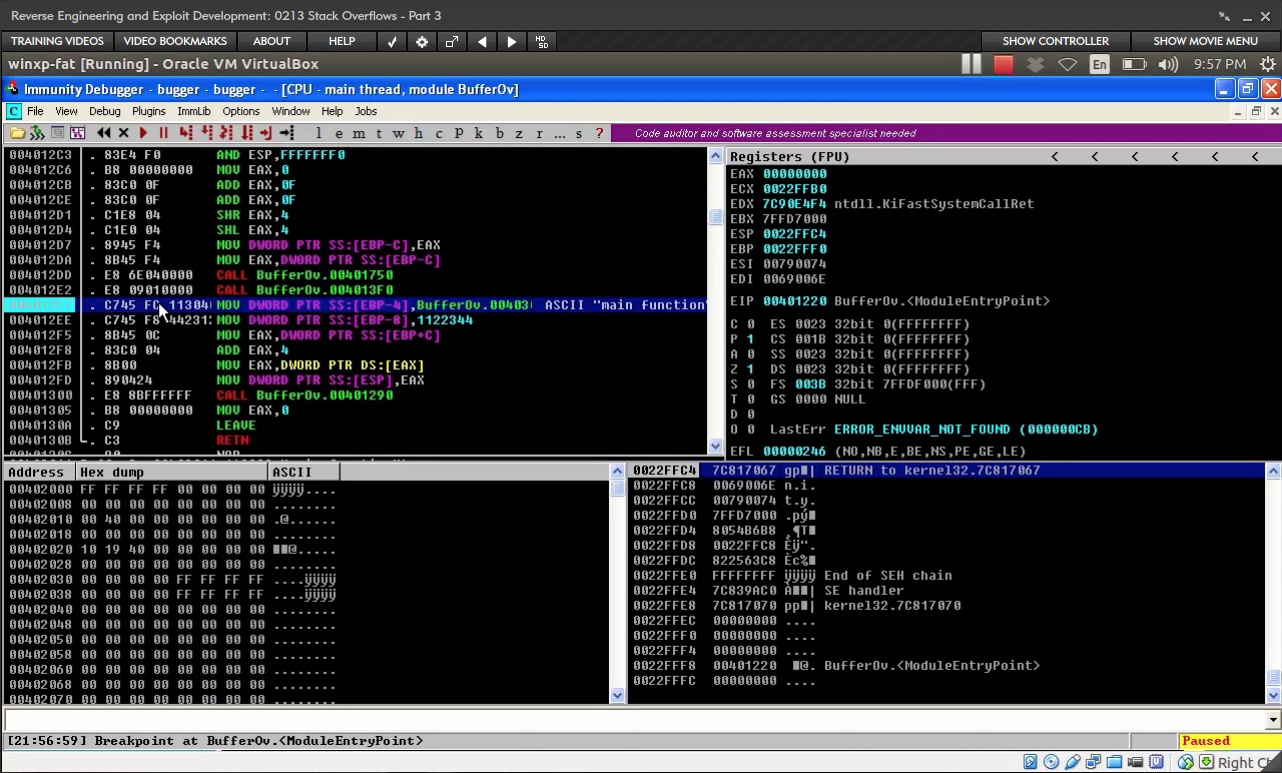This screenshot has height=773, width=1282.
Task: Show CPU window with 'c' button
Action: [x=438, y=133]
